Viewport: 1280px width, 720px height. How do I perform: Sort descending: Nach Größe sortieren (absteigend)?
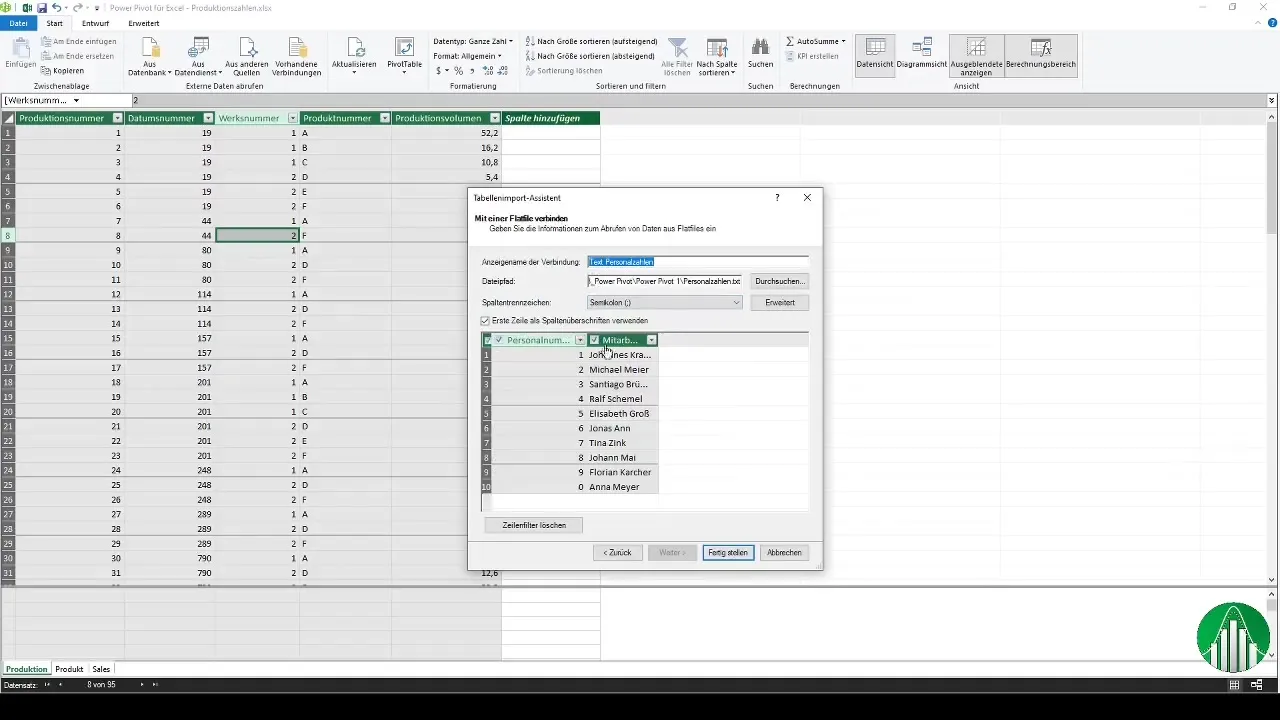pyautogui.click(x=590, y=56)
